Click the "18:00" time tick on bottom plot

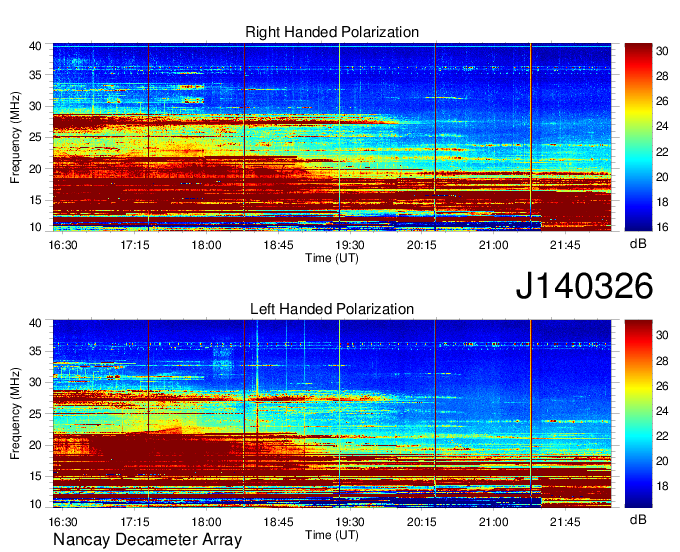(206, 522)
